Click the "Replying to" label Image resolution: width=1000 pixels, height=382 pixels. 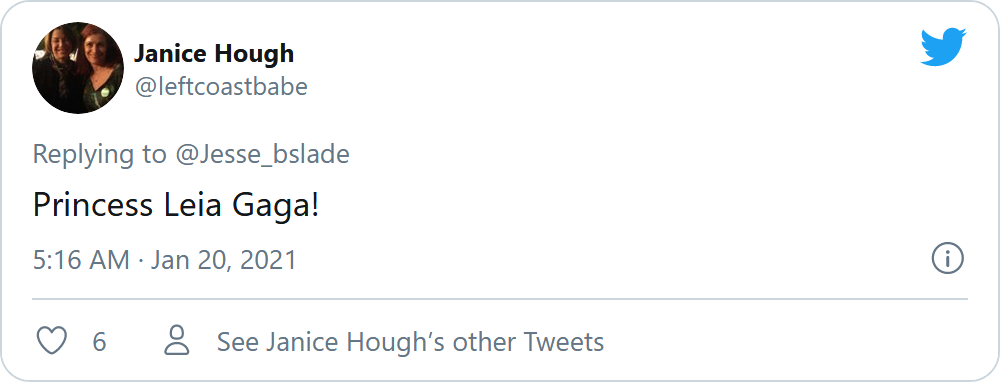[99, 154]
